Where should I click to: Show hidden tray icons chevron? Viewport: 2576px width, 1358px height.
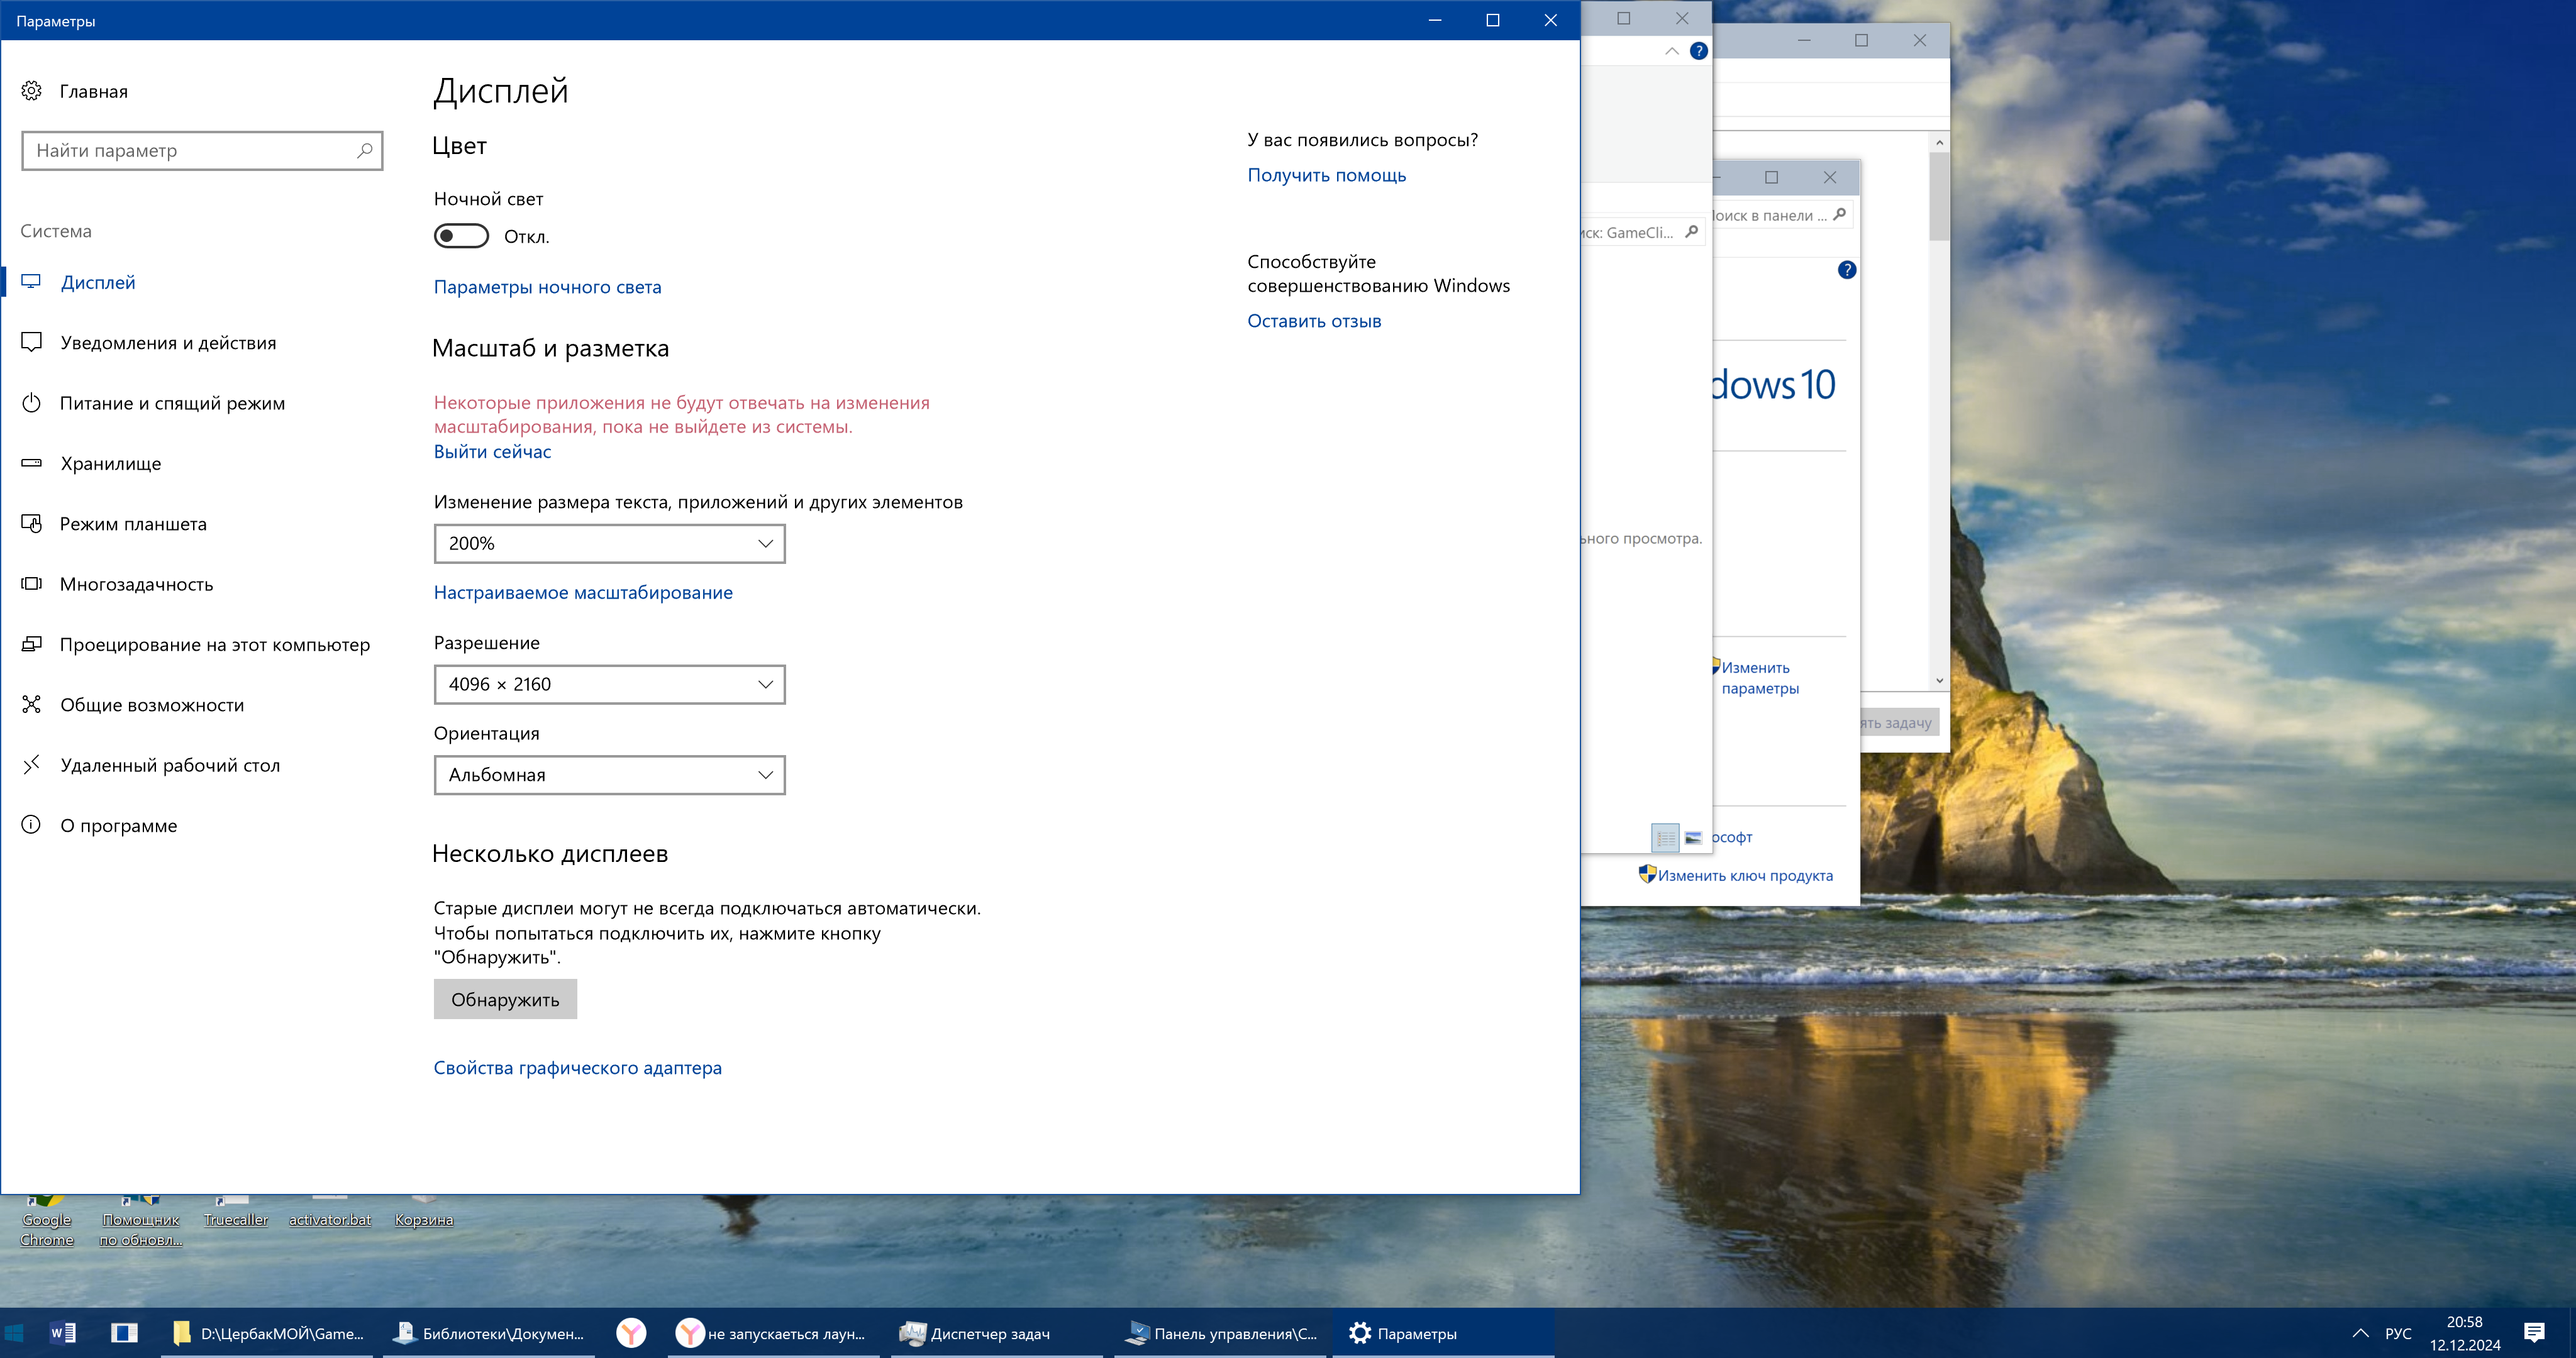pos(2360,1333)
